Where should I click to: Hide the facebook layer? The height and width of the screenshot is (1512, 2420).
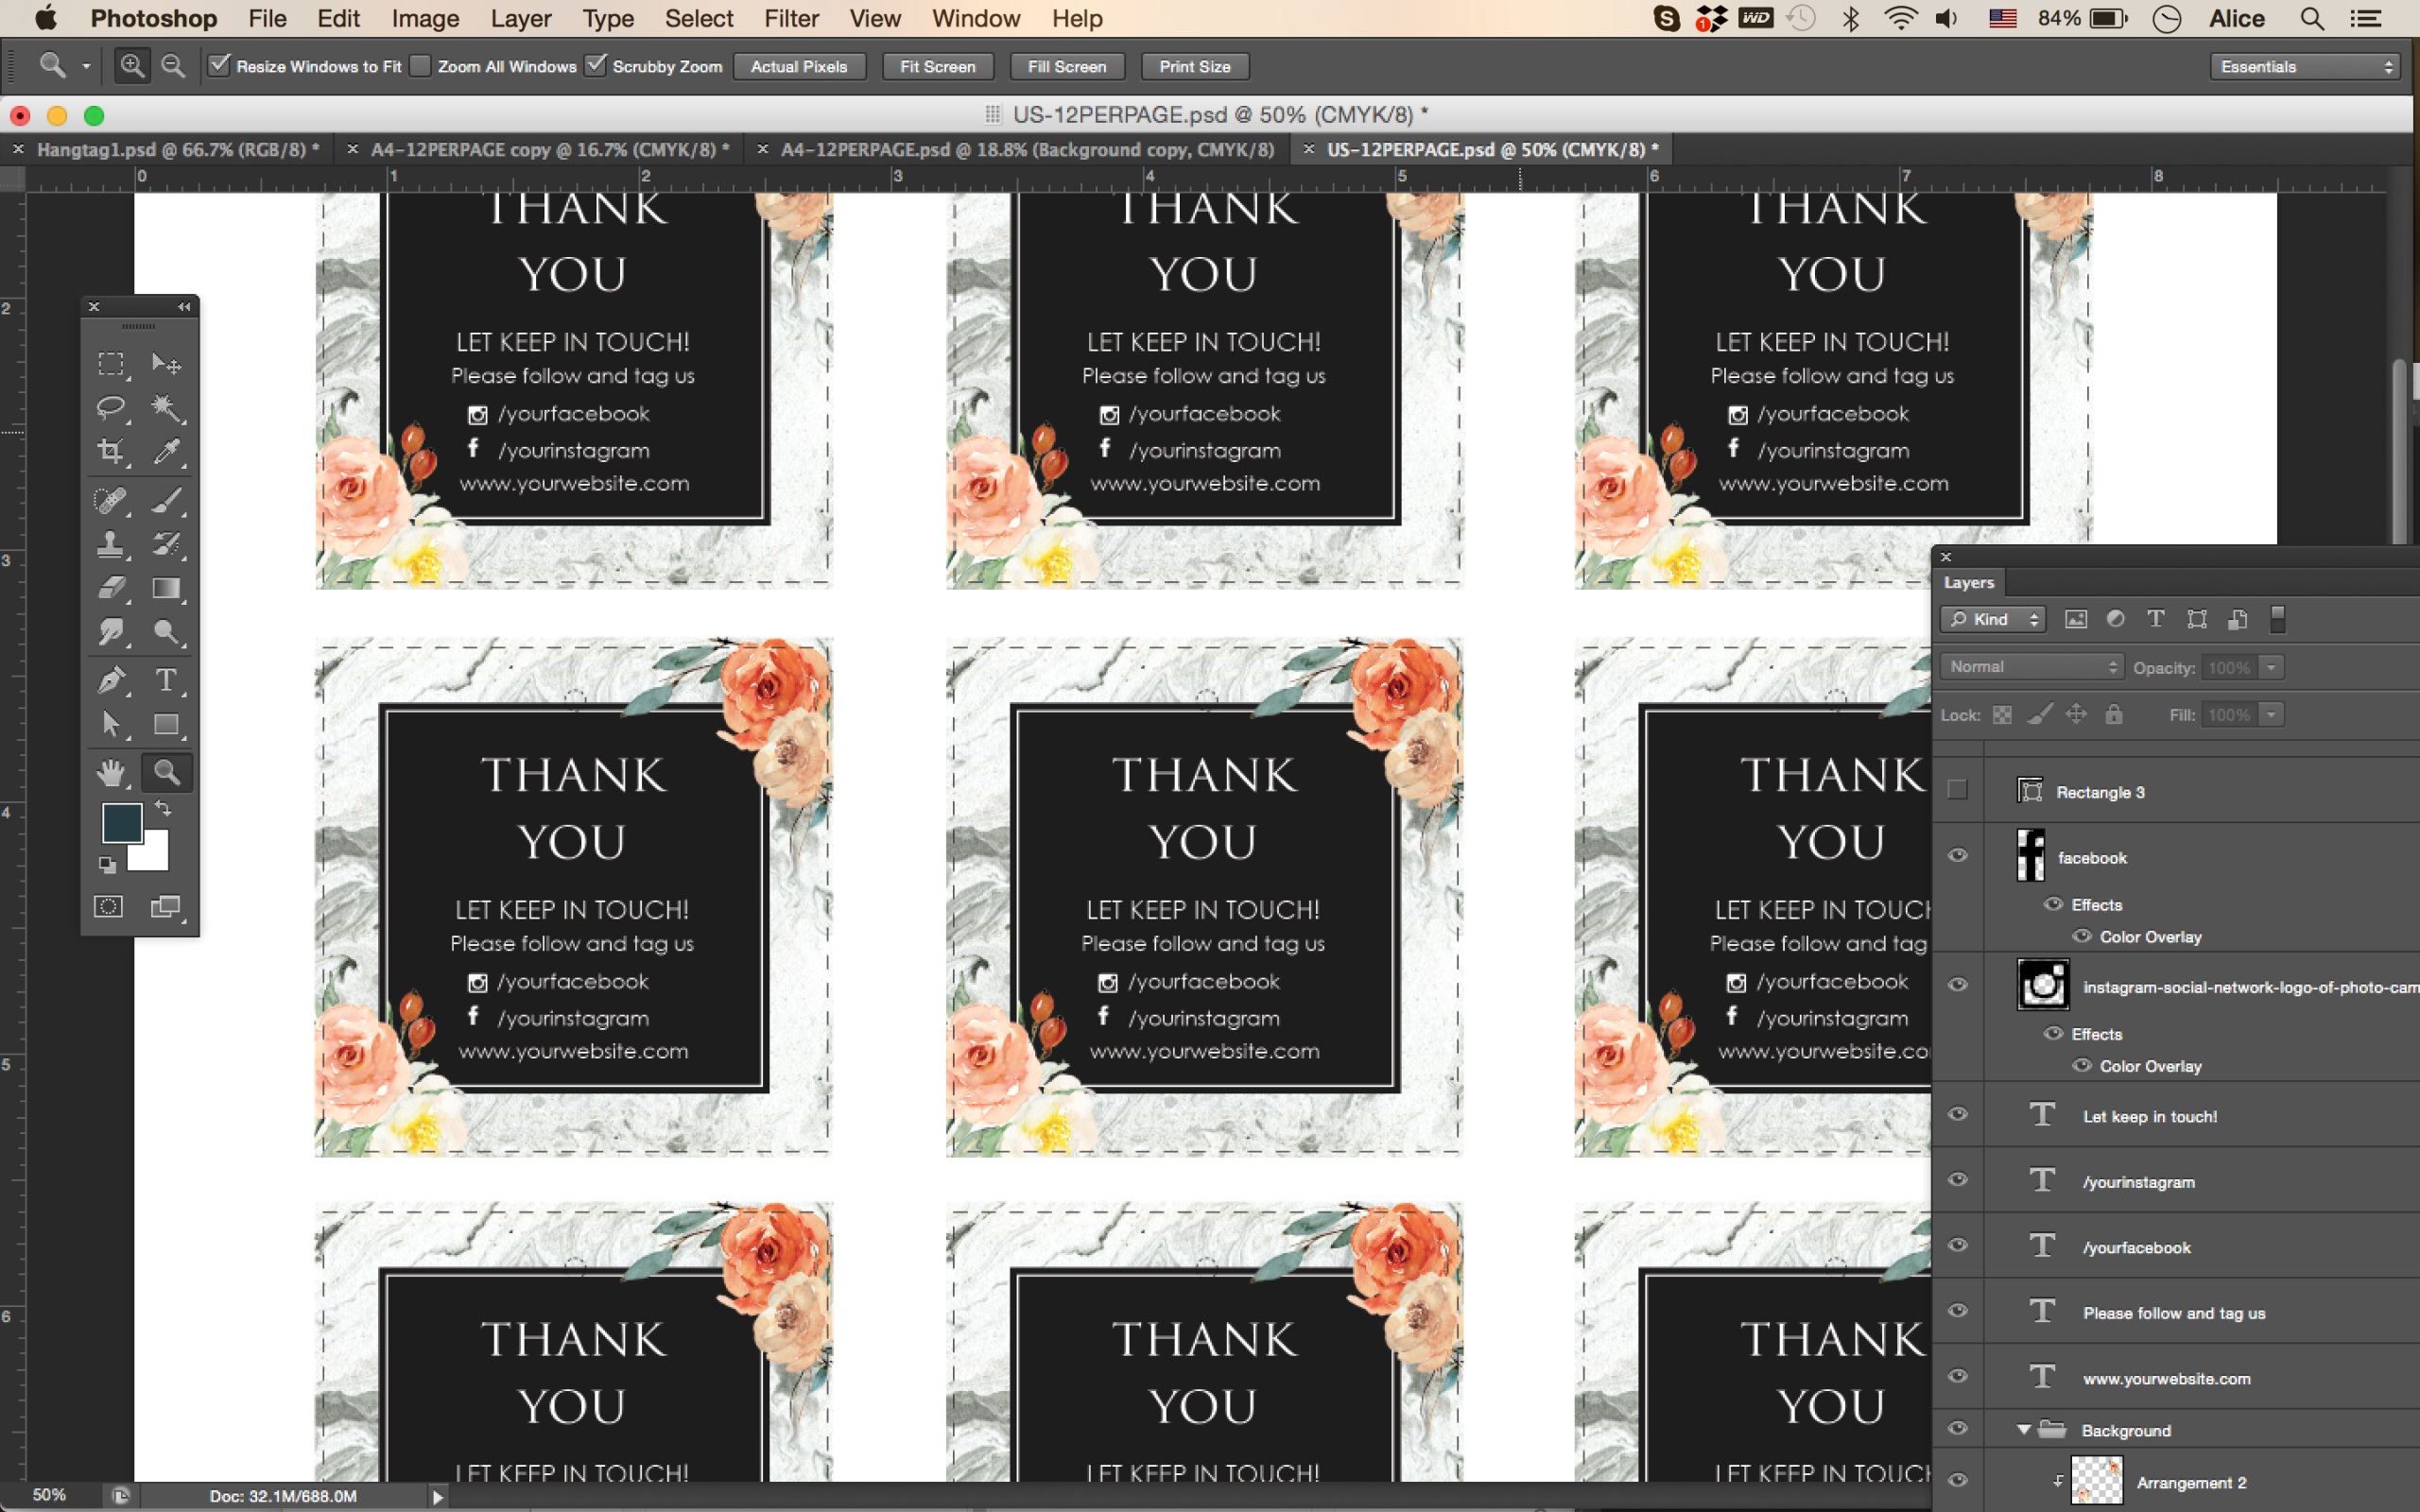1957,855
